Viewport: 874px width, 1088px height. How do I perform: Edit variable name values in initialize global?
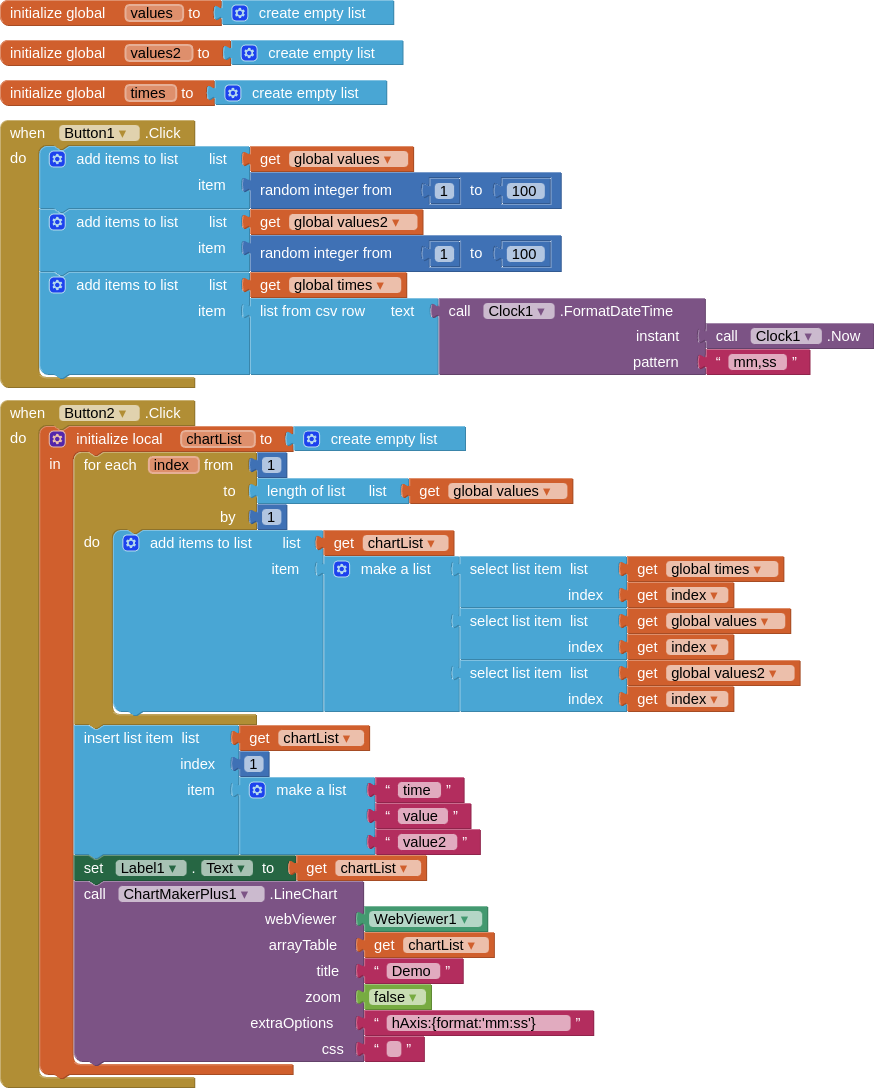pos(153,13)
